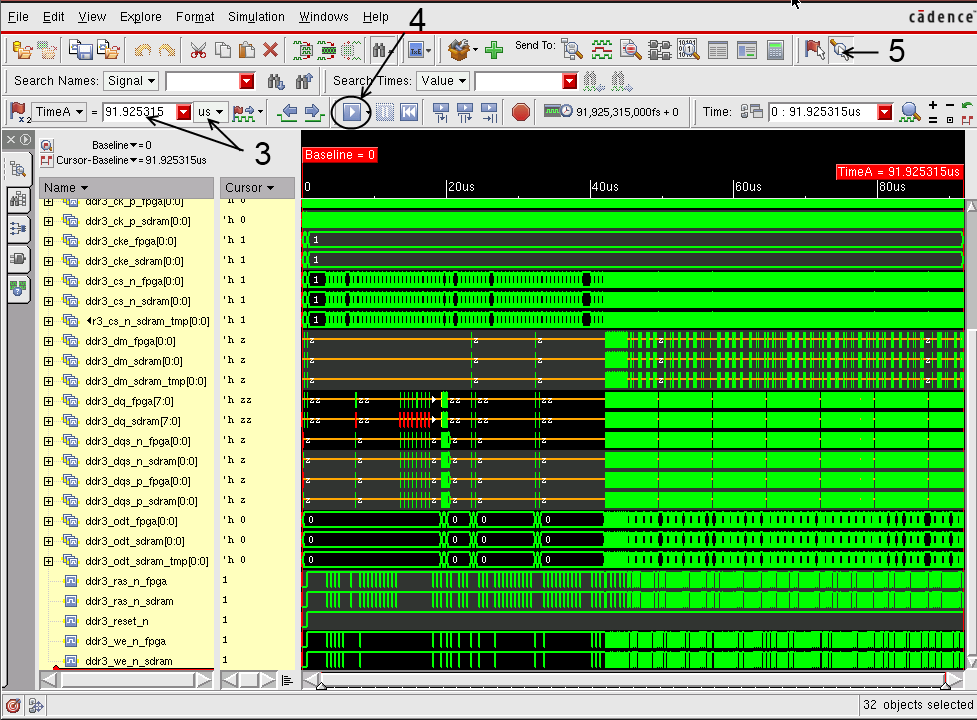
Task: Click the calculator icon in Send To toolbar
Action: coord(775,49)
